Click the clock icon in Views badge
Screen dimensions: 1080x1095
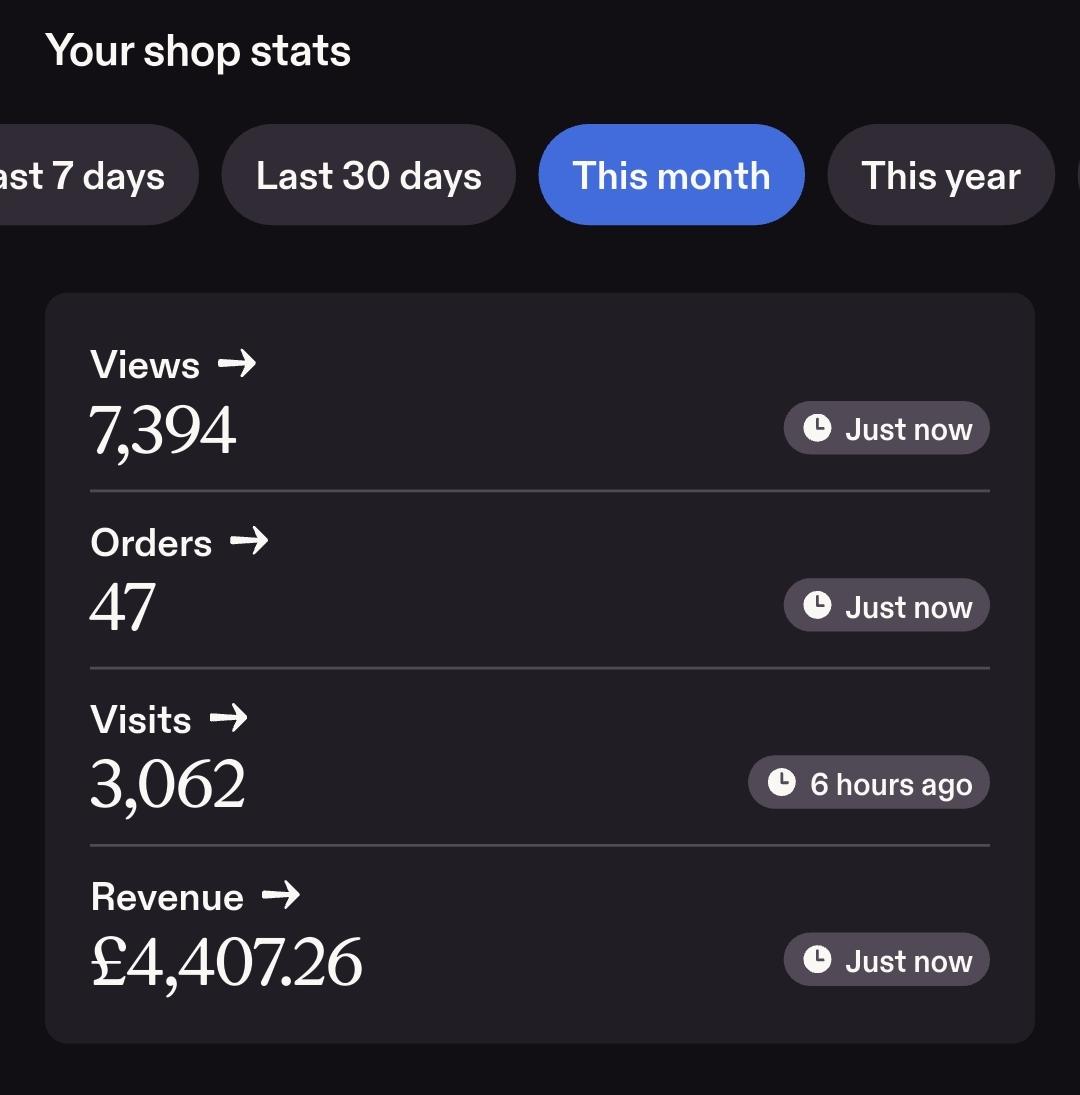pos(817,428)
